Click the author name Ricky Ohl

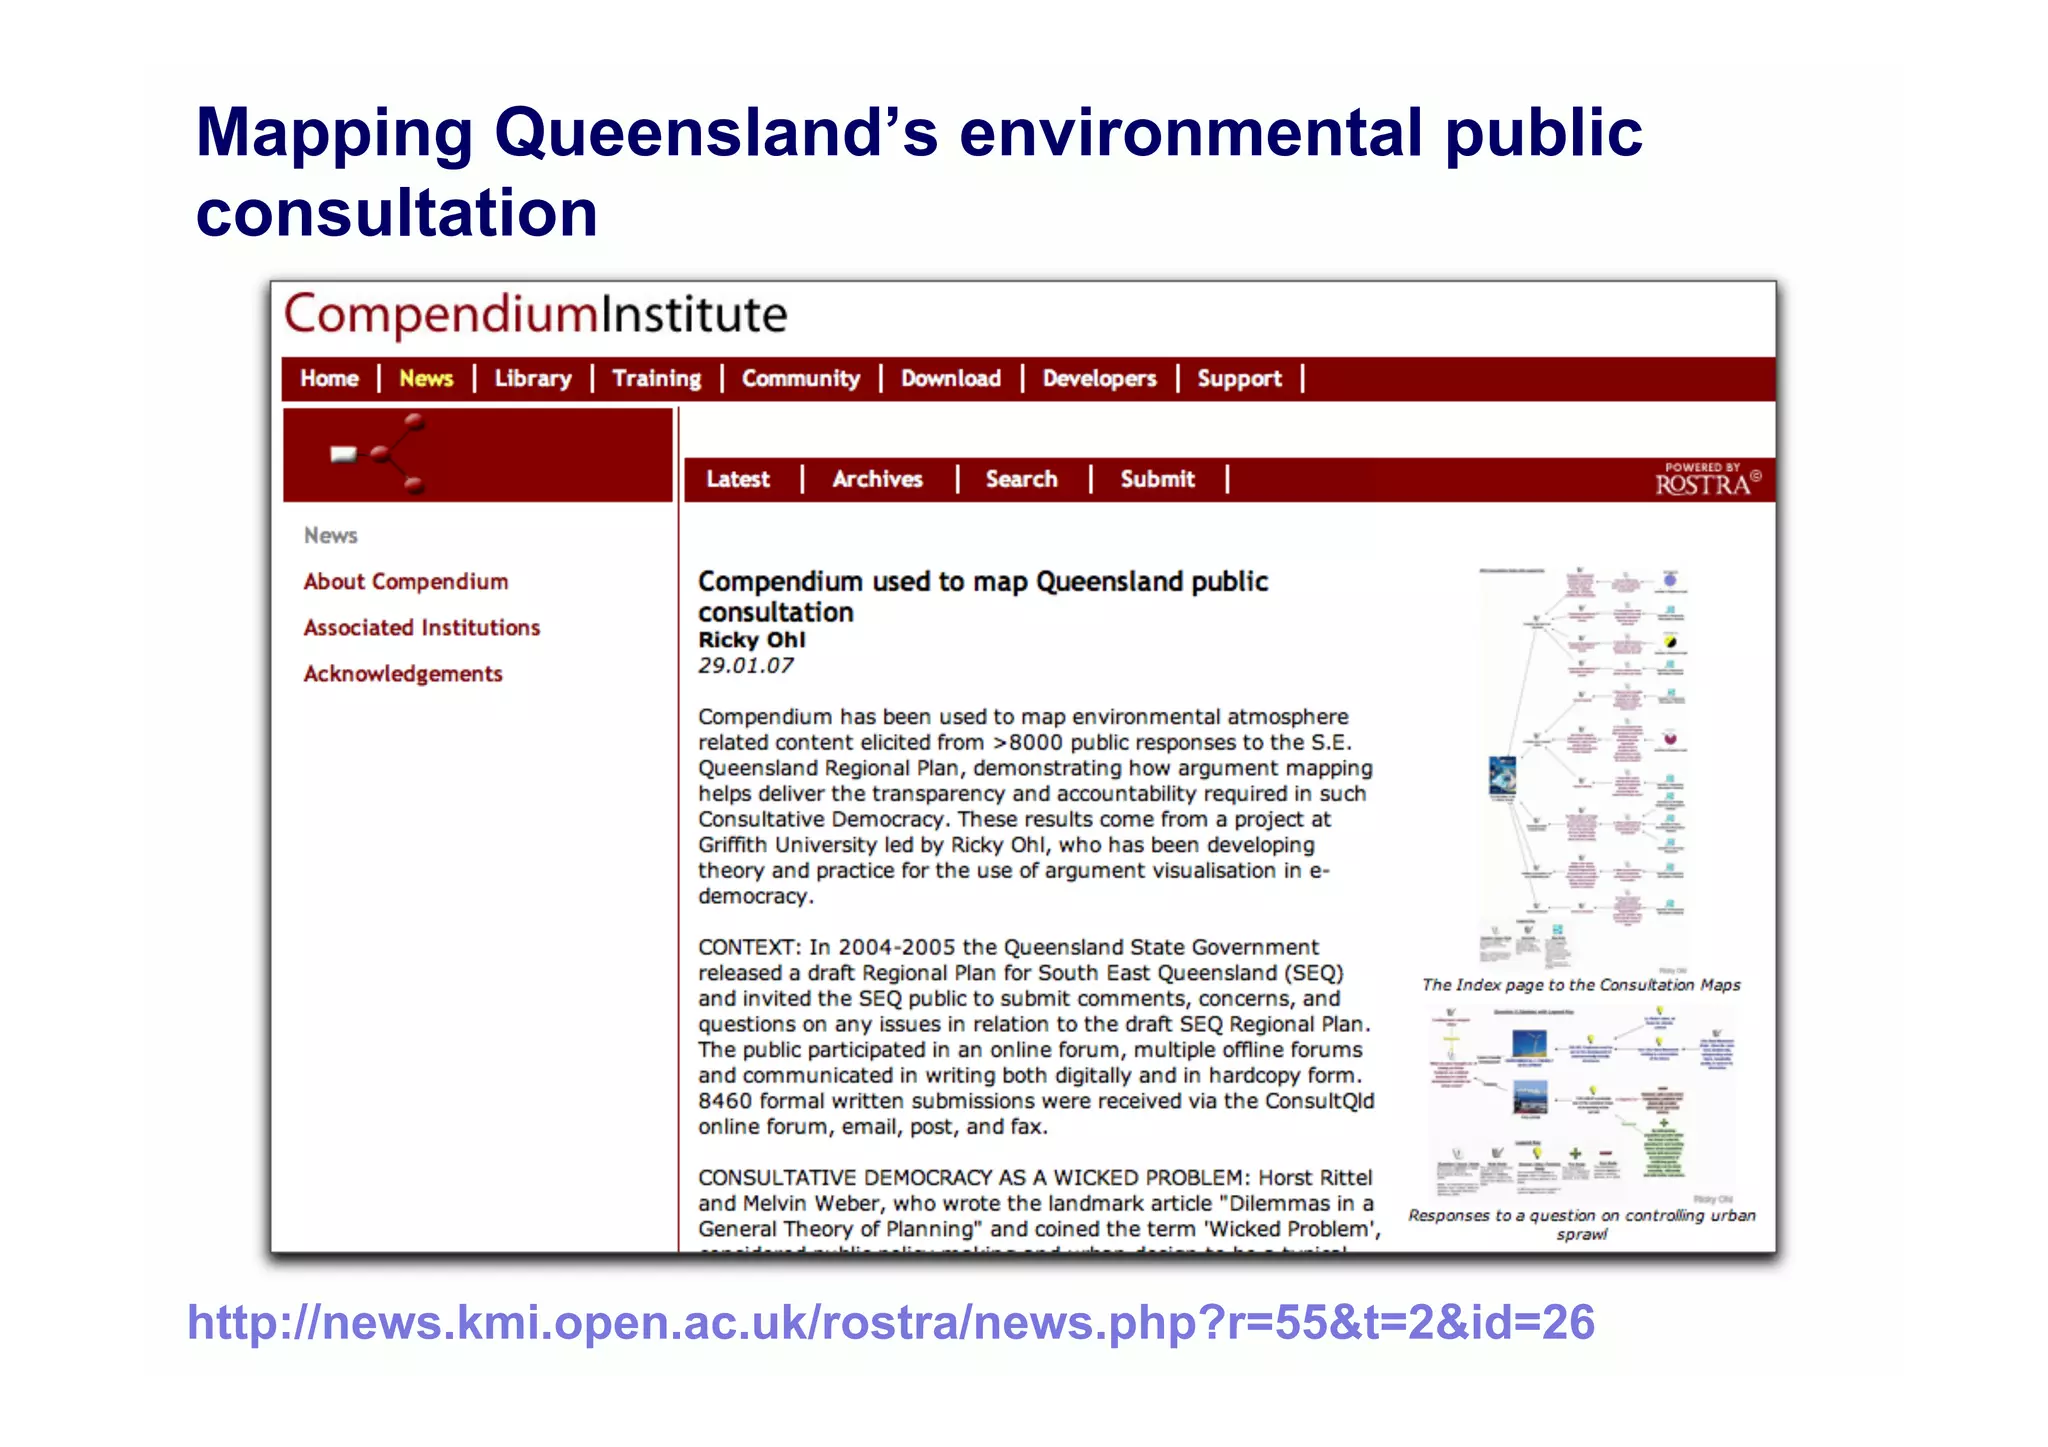tap(752, 640)
